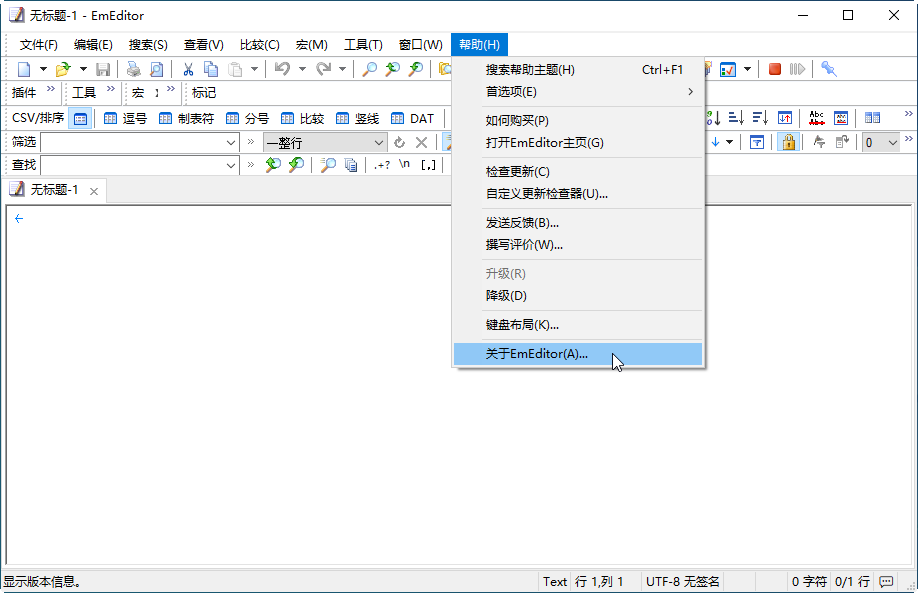The height and width of the screenshot is (593, 918).
Task: Click the blue pushpin icon
Action: click(828, 69)
